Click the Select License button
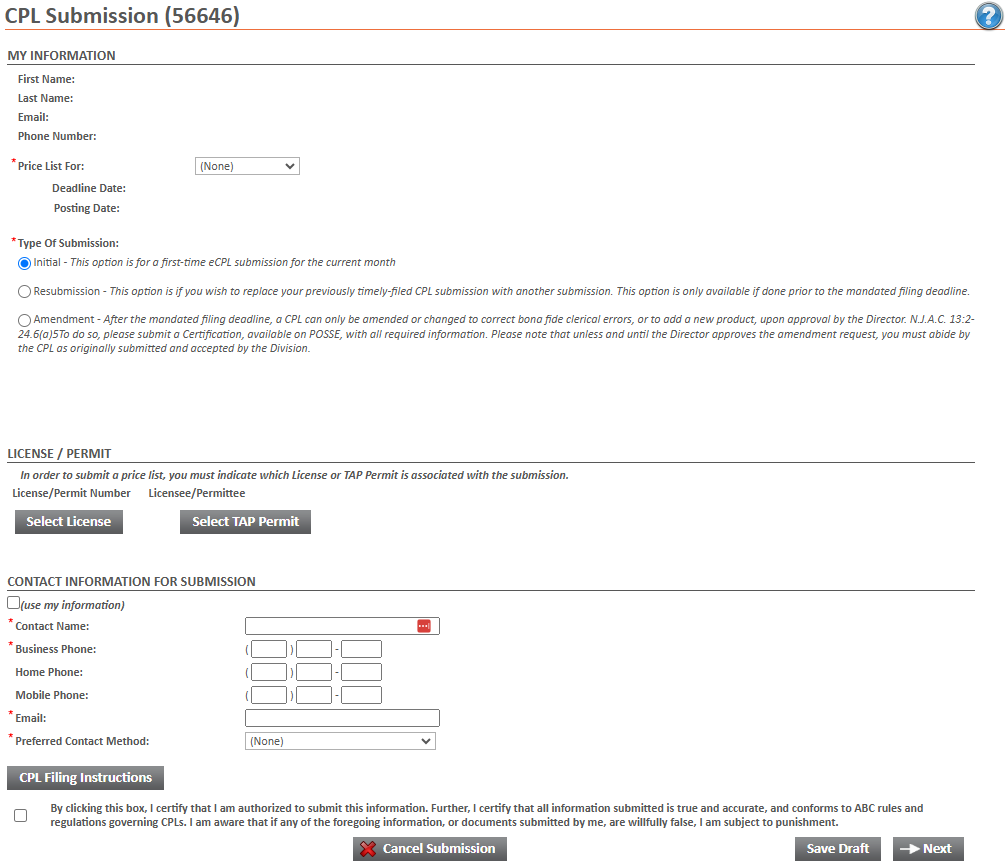Image resolution: width=1005 pixels, height=867 pixels. 69,522
